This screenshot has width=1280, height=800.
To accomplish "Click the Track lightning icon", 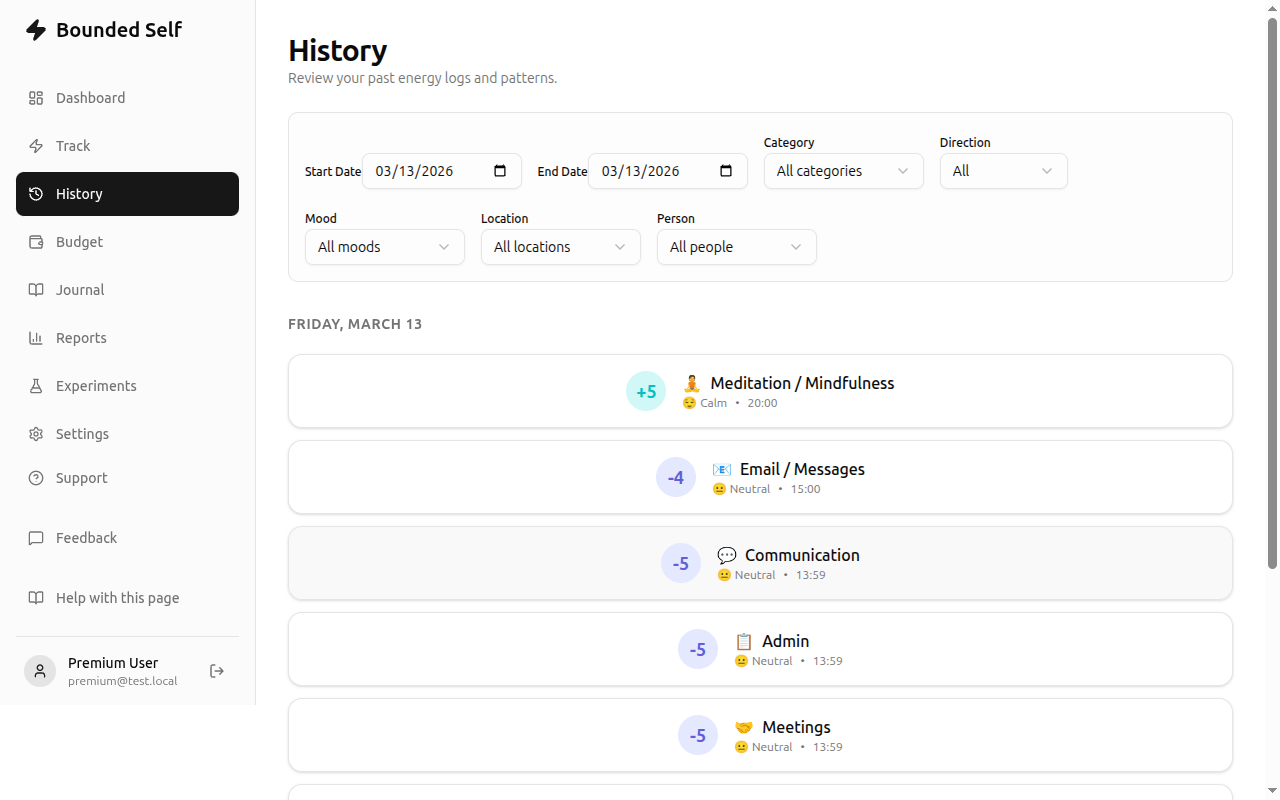I will click(x=36, y=145).
